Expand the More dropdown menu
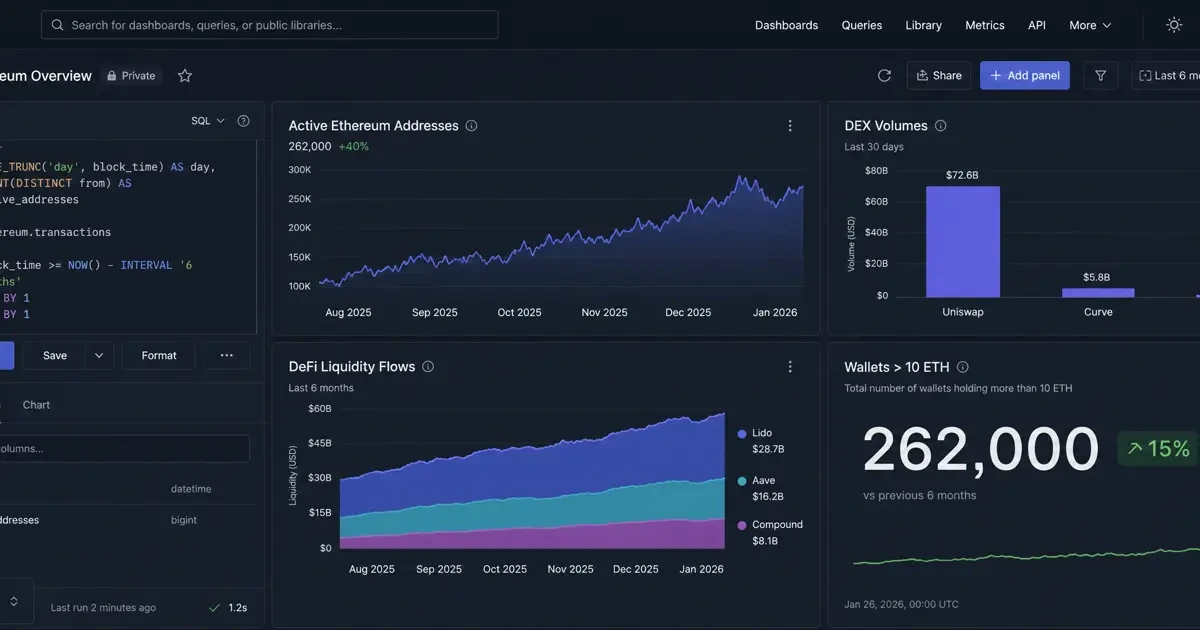Image resolution: width=1200 pixels, height=630 pixels. (1090, 25)
